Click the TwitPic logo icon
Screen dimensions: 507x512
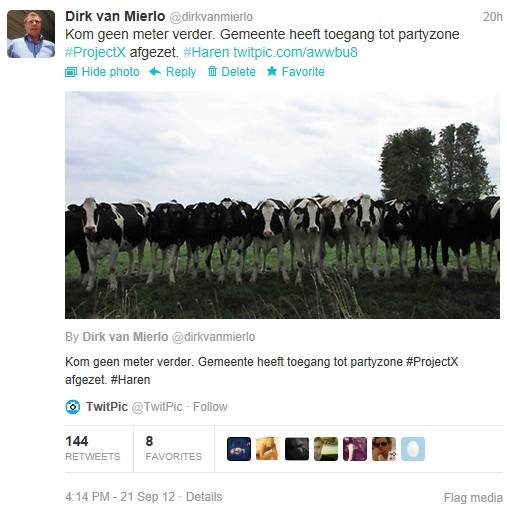[x=73, y=407]
